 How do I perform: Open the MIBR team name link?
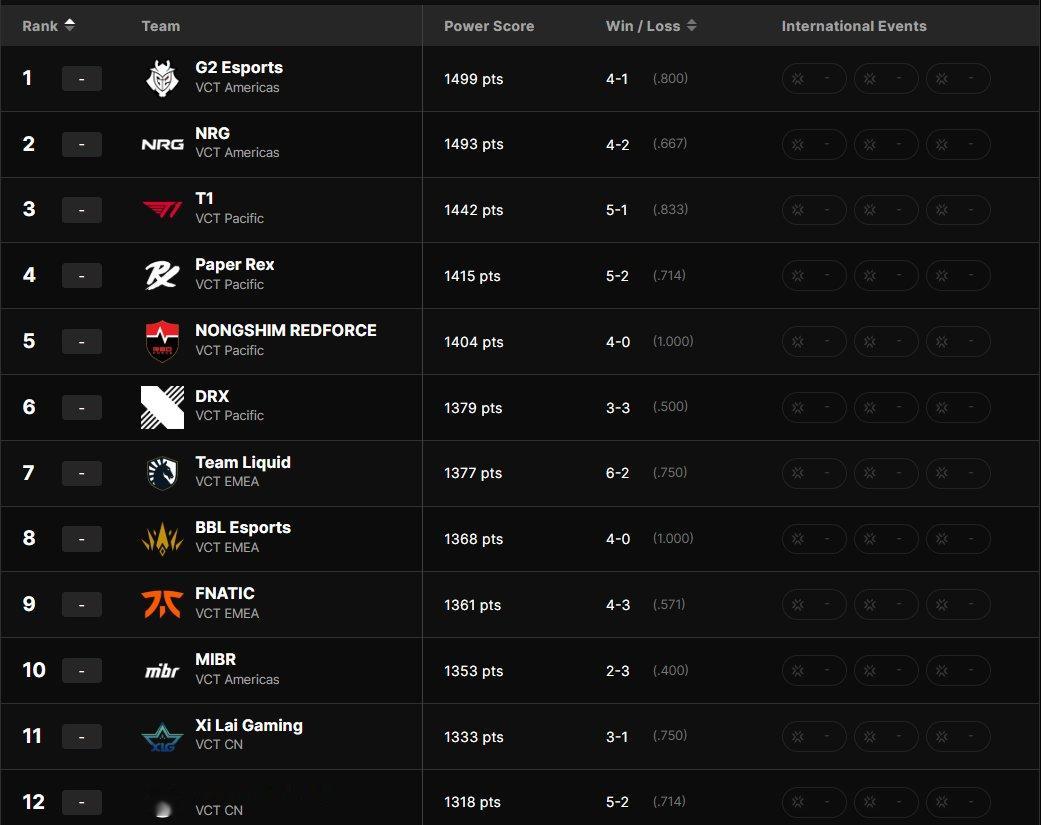pyautogui.click(x=216, y=660)
